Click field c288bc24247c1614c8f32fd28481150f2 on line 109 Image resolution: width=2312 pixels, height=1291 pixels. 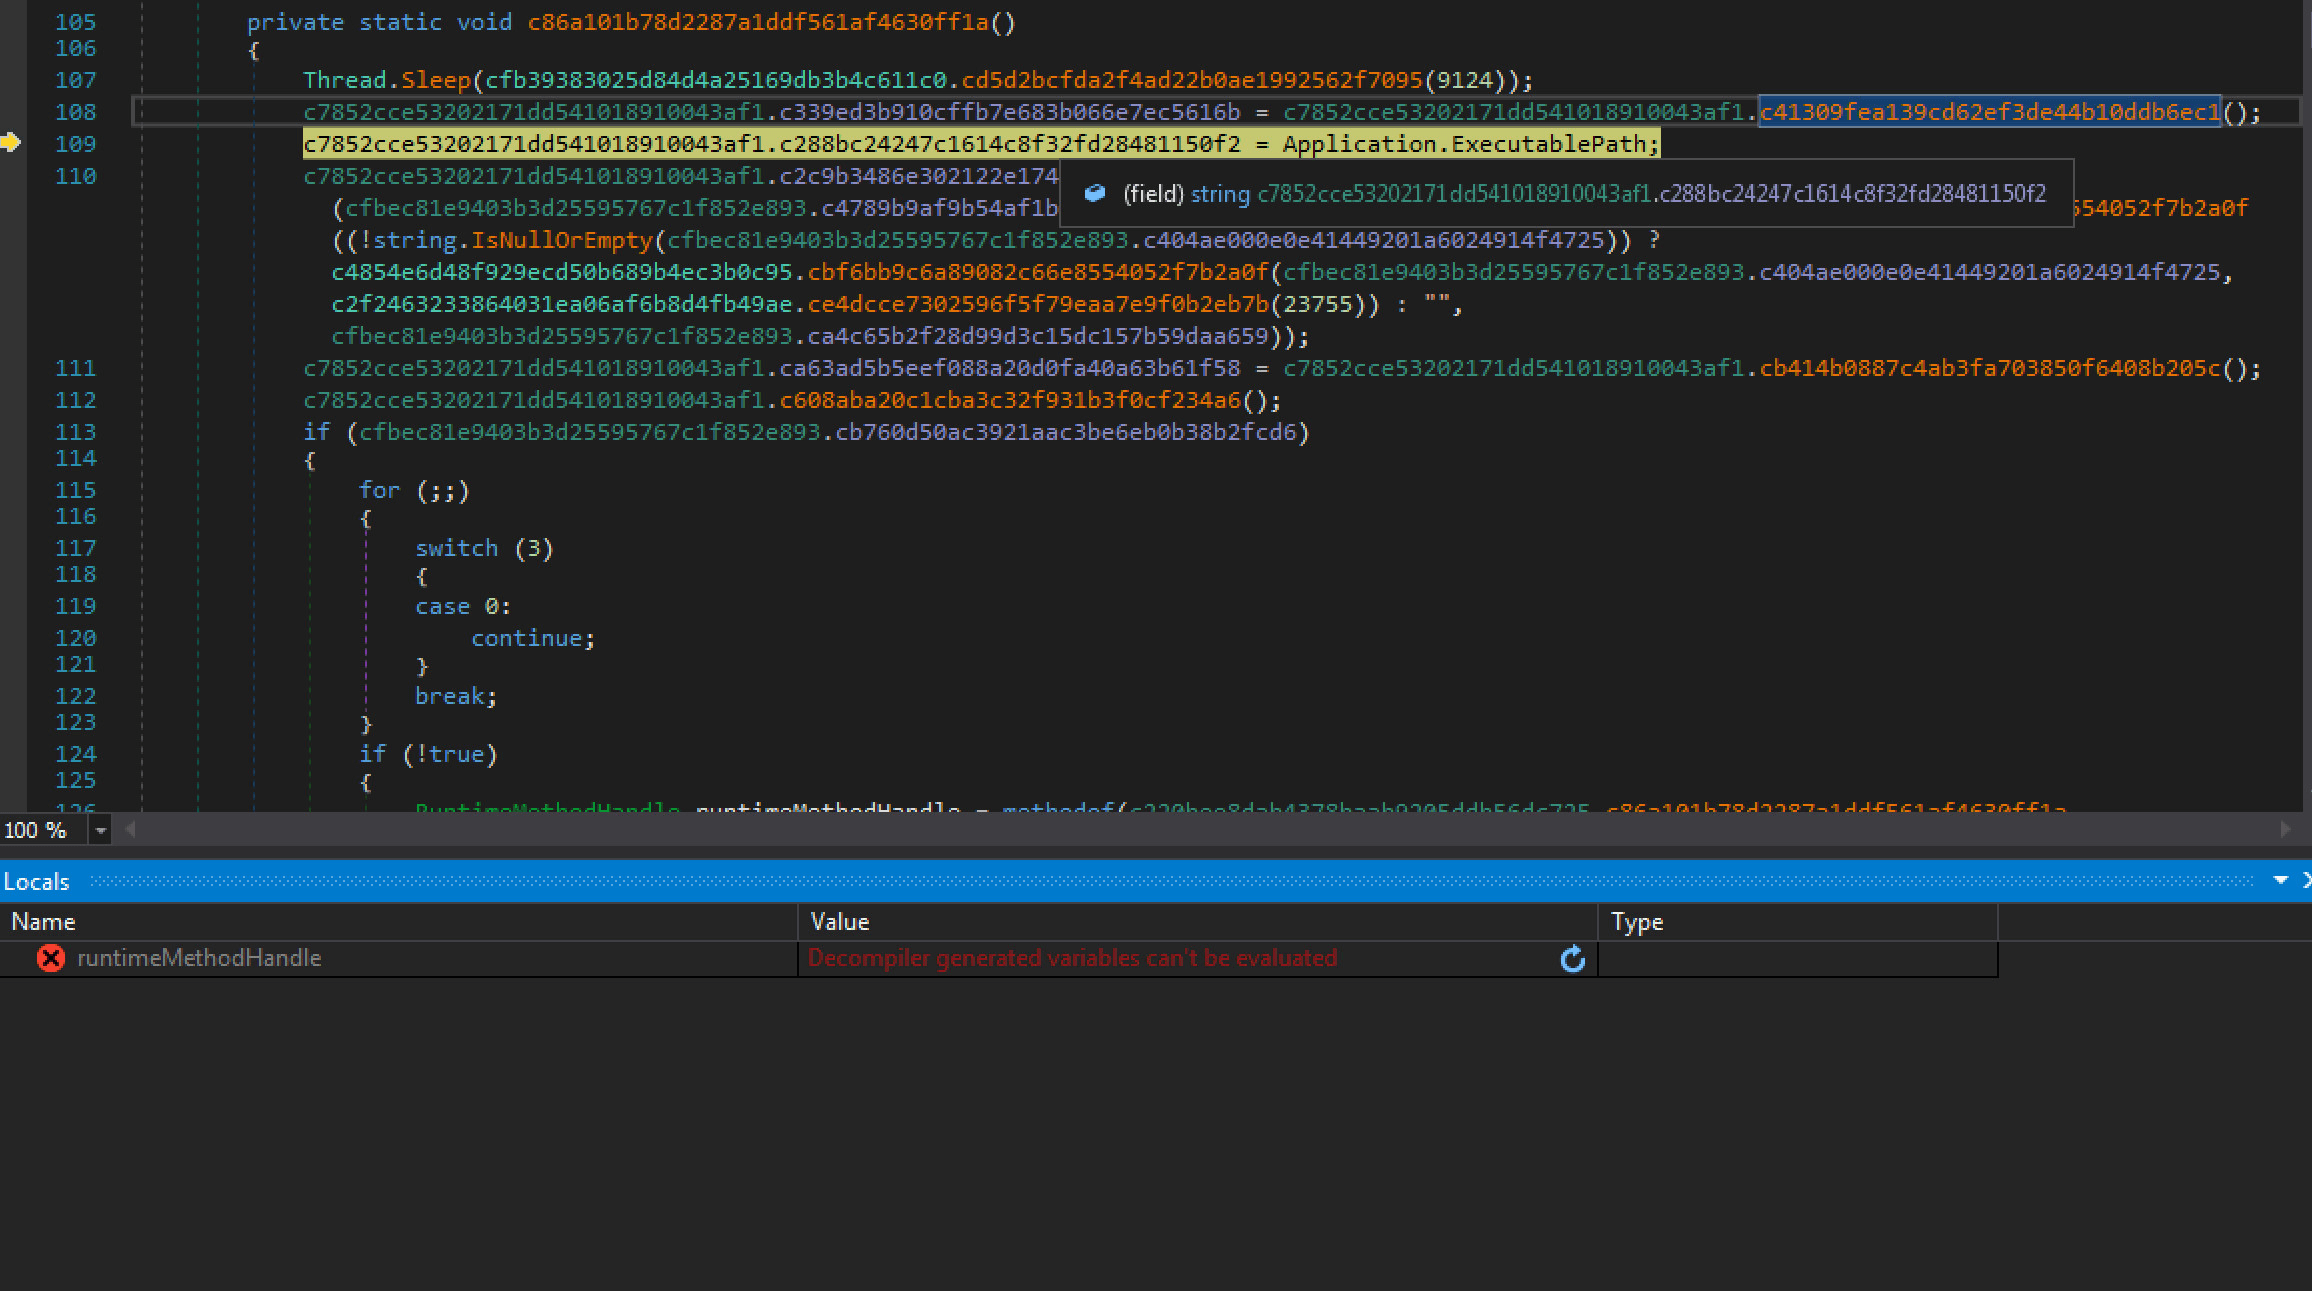(1010, 144)
